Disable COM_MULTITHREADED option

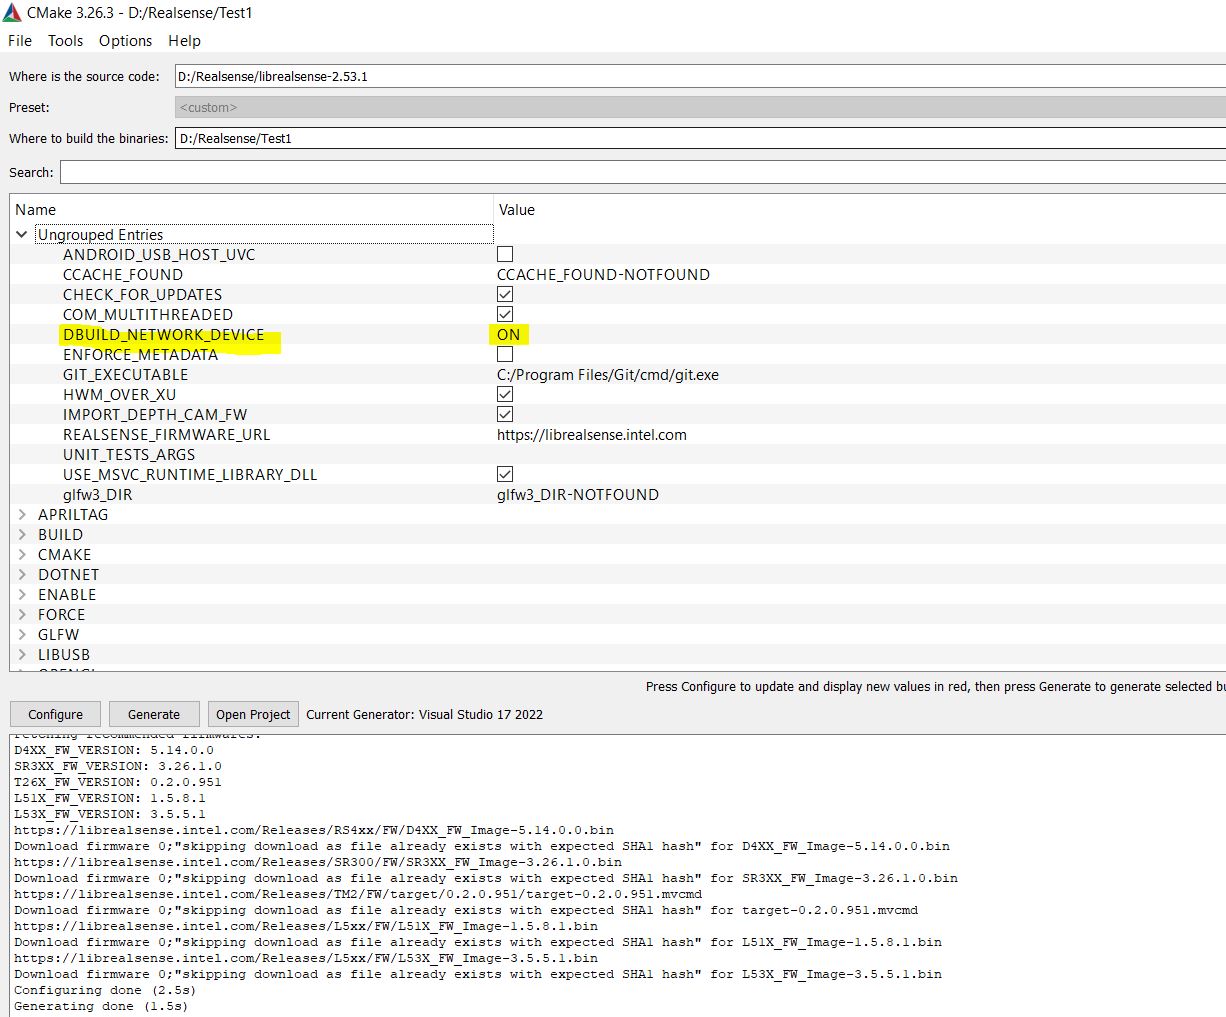point(505,313)
